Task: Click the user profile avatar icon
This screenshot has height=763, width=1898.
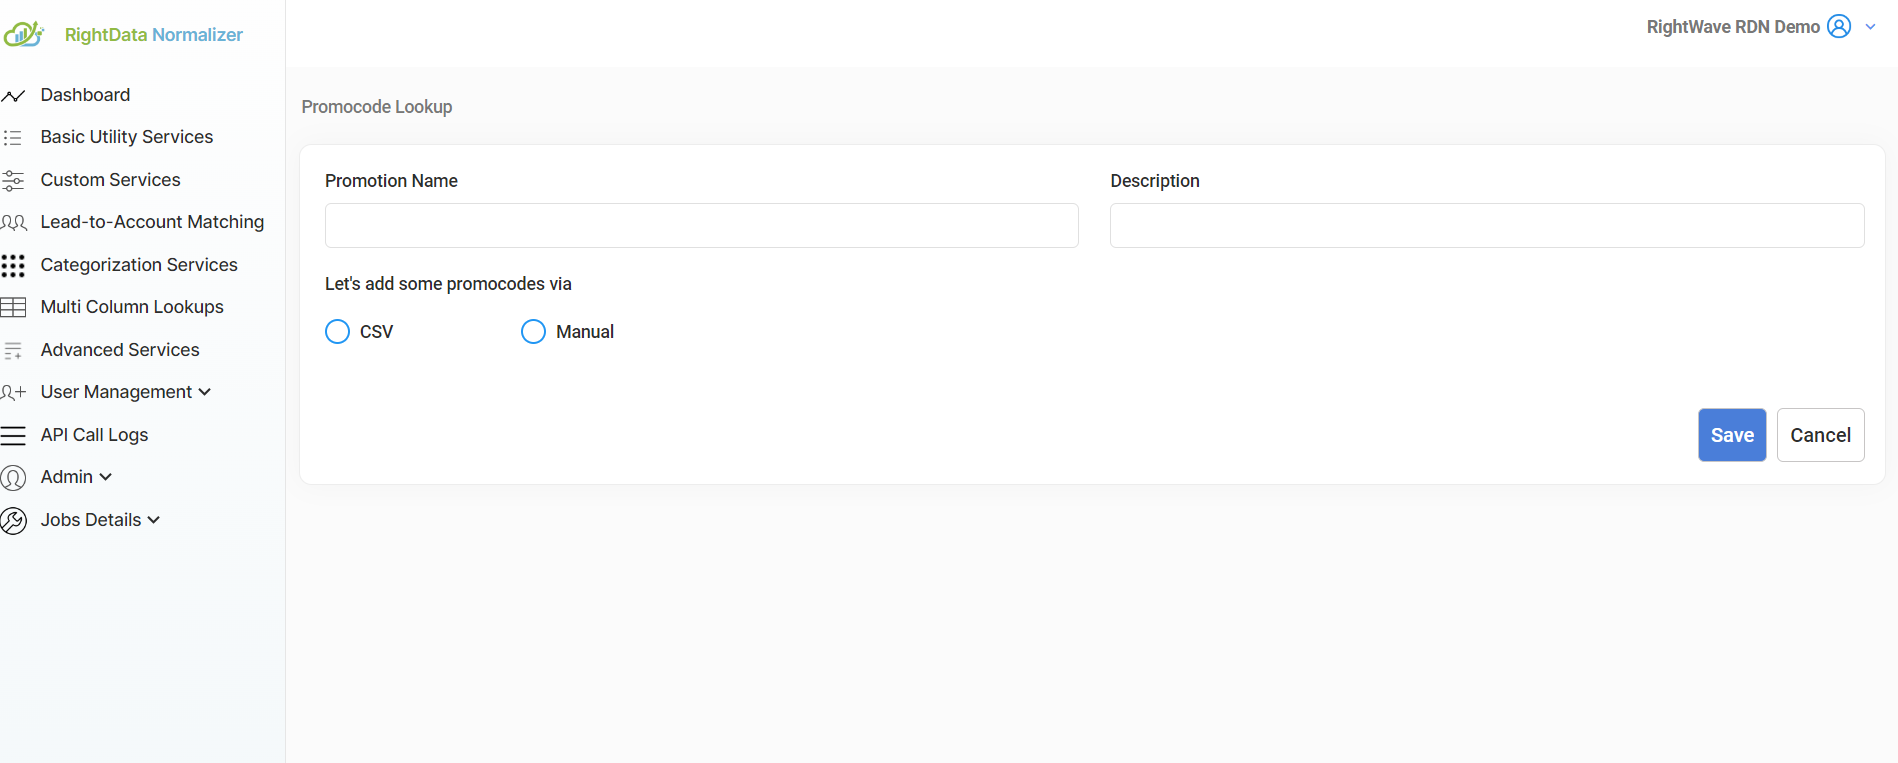Action: (x=1838, y=27)
